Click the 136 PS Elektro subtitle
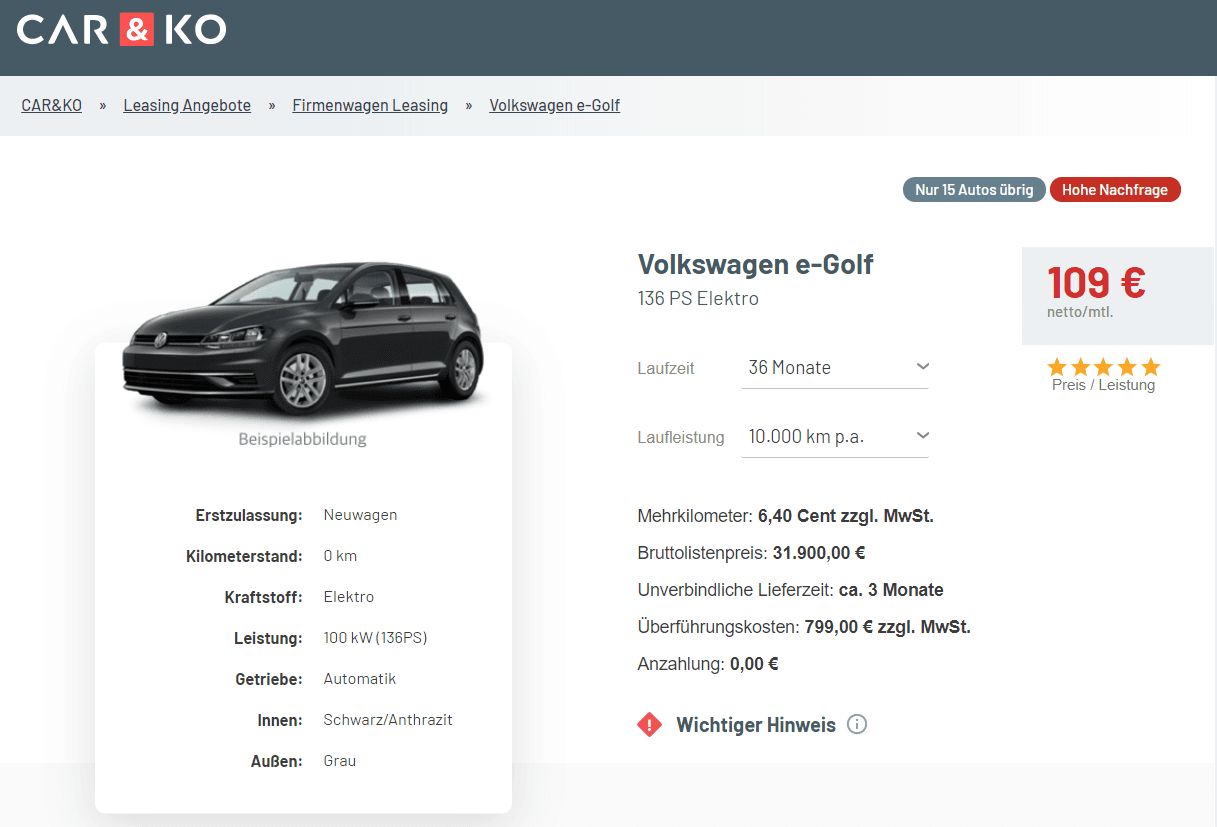Image resolution: width=1217 pixels, height=827 pixels. 698,298
